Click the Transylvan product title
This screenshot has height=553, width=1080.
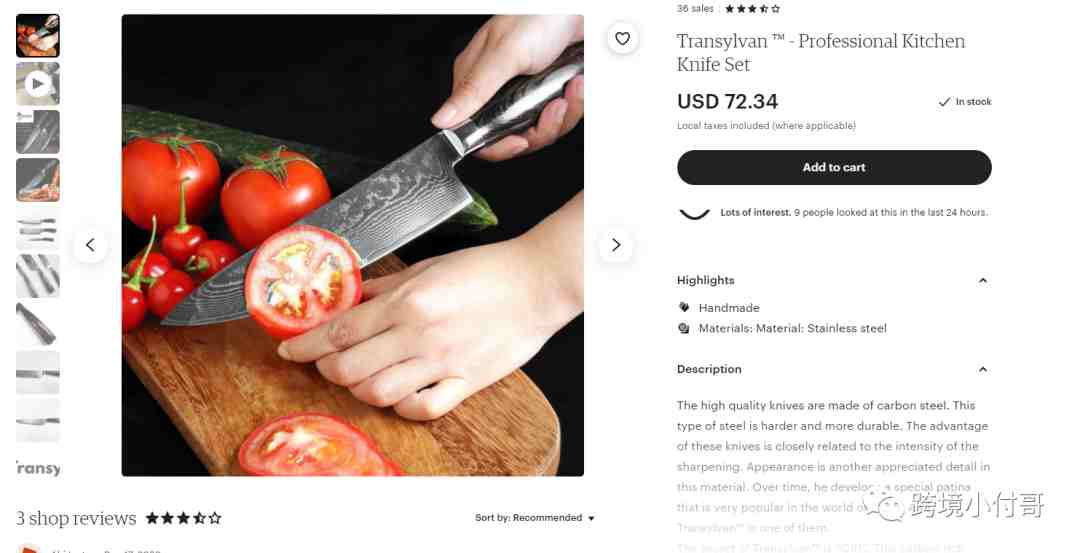click(820, 52)
